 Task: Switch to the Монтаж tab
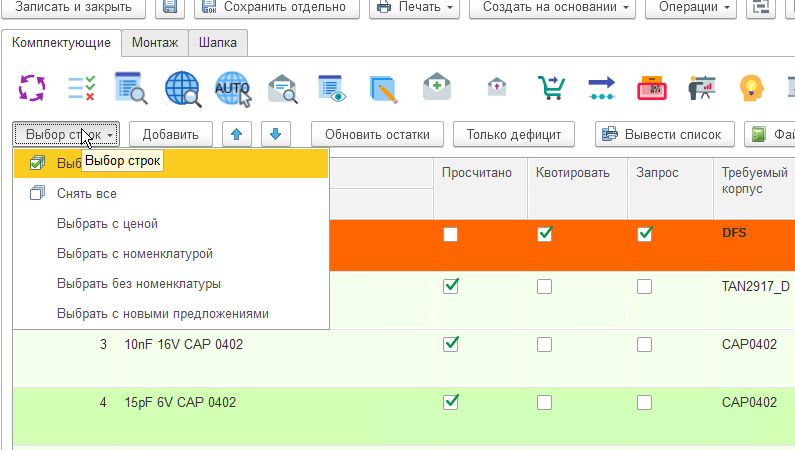click(154, 44)
